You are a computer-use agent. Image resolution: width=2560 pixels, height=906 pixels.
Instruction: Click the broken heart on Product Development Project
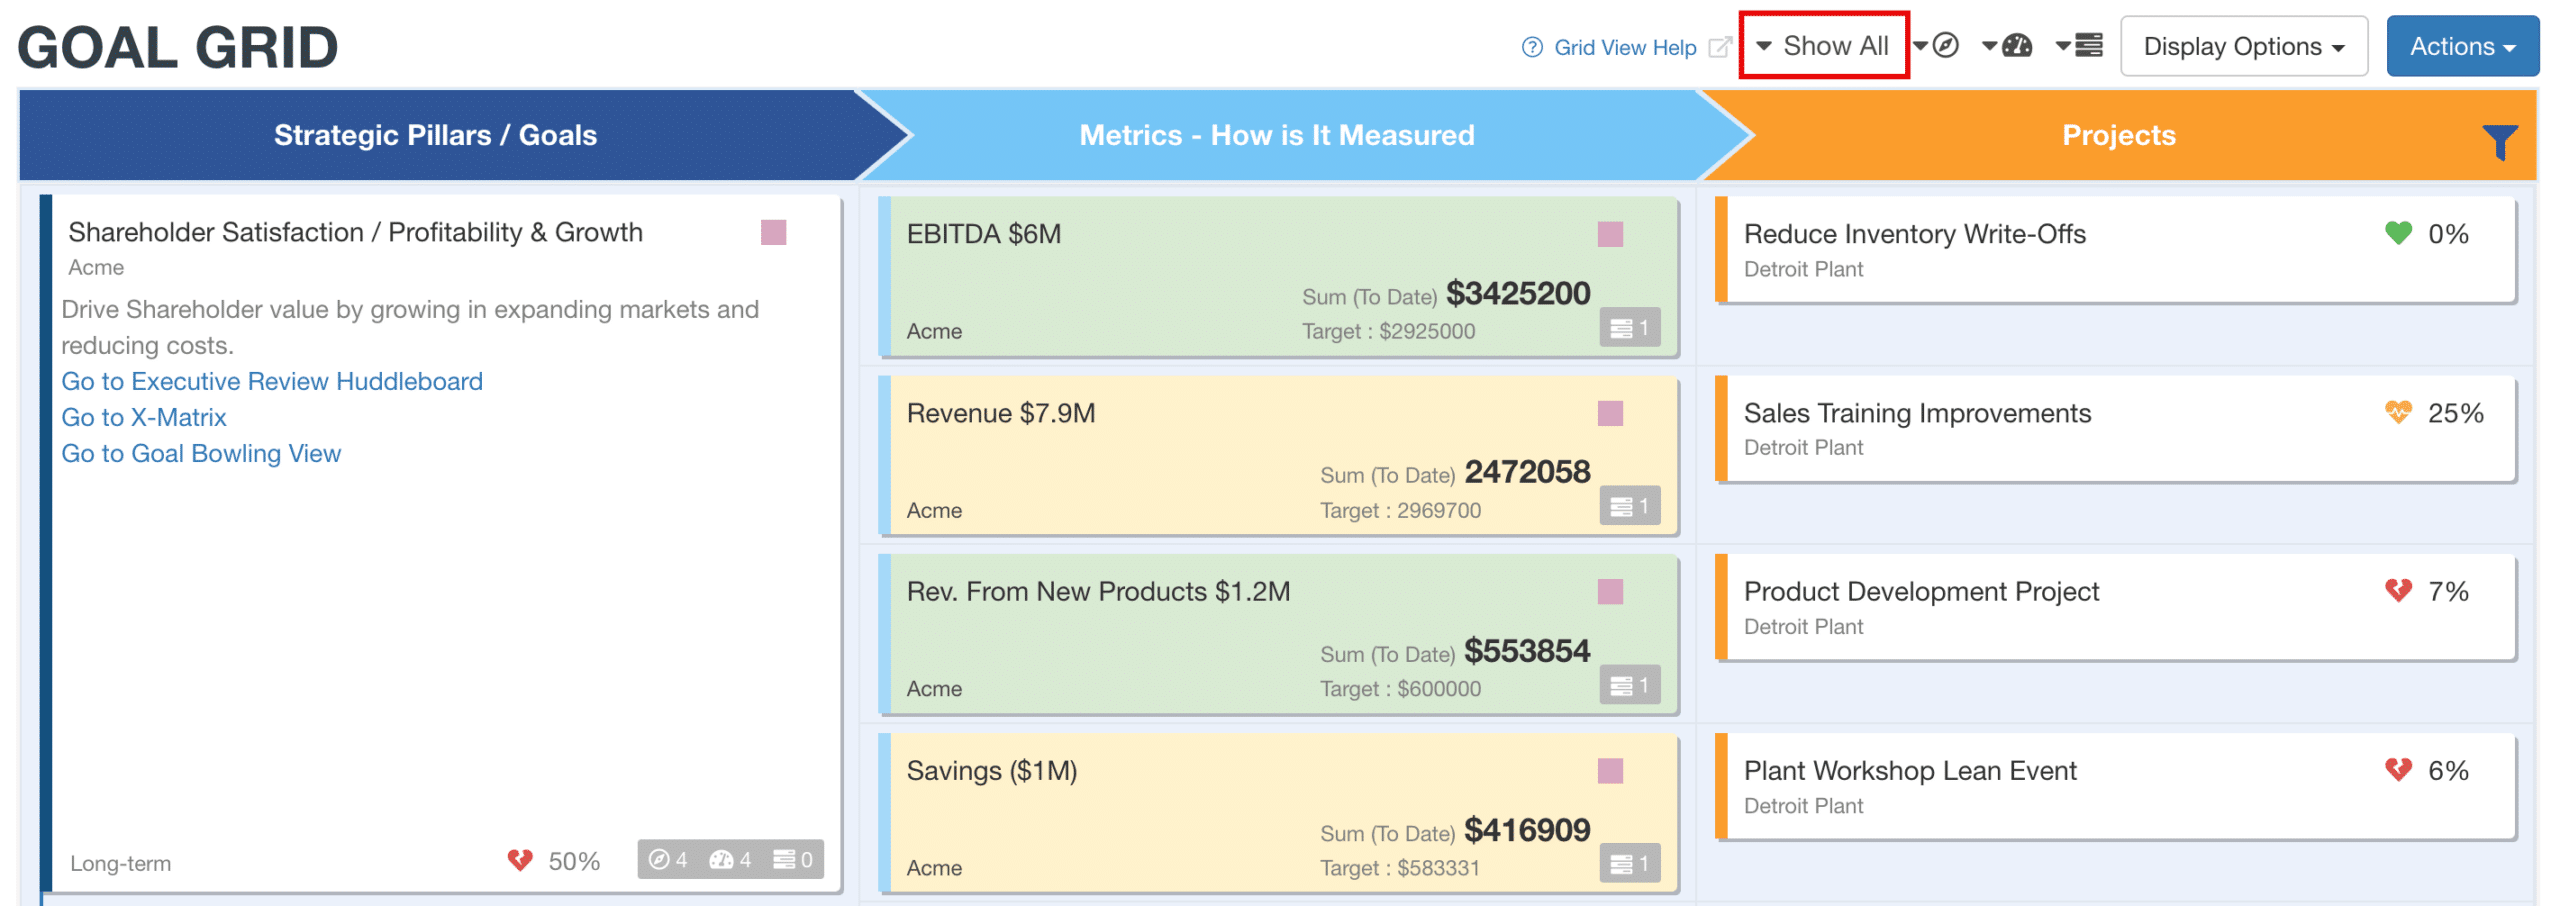[2397, 591]
